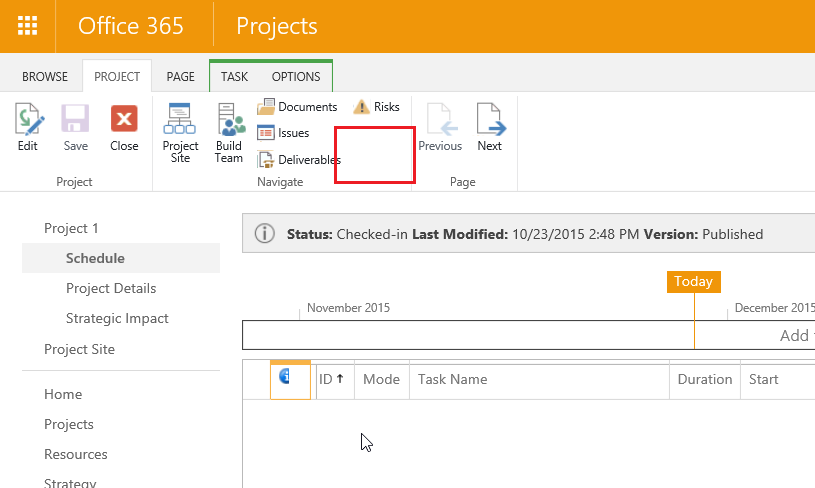Sort by the ID column header

tap(335, 379)
